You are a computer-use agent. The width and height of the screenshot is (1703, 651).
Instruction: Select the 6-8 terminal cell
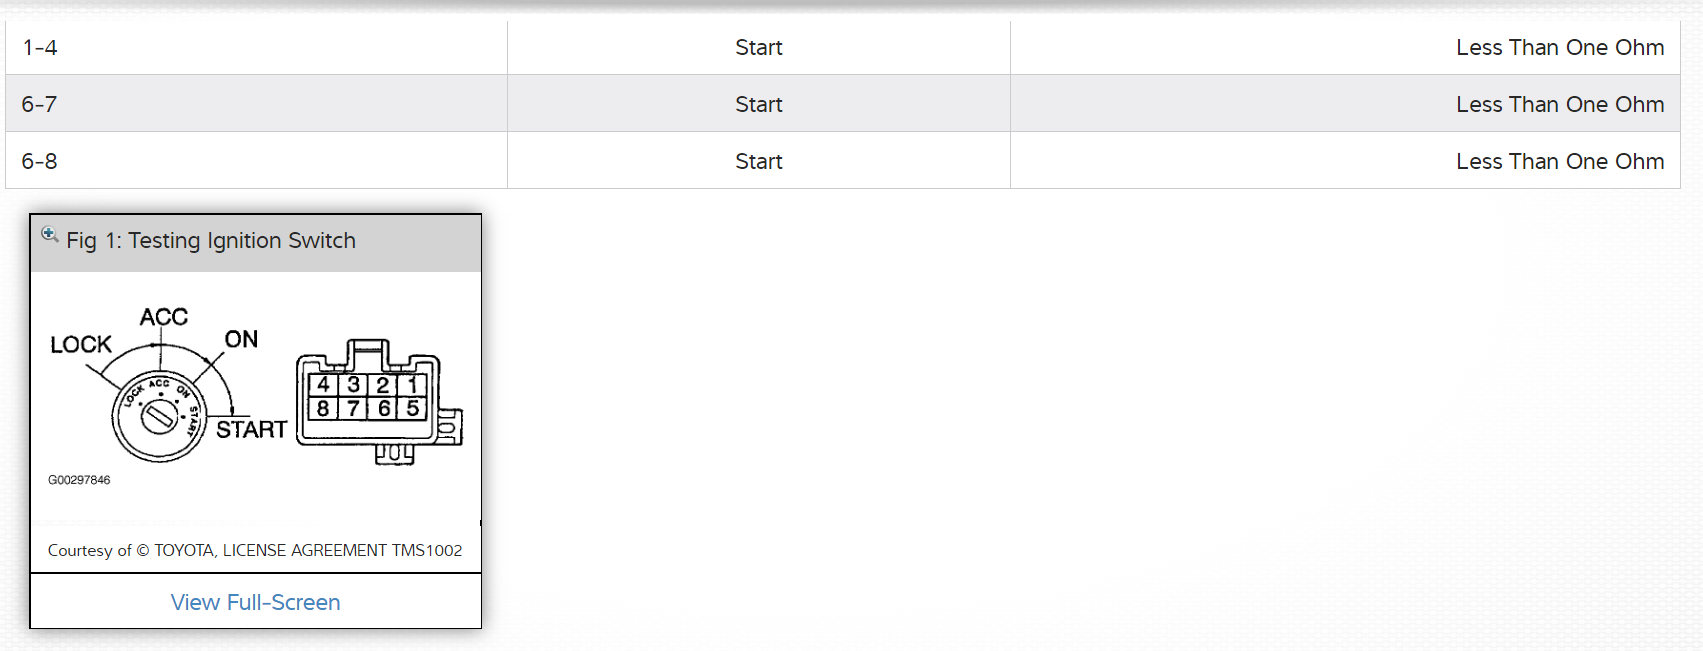click(x=40, y=161)
